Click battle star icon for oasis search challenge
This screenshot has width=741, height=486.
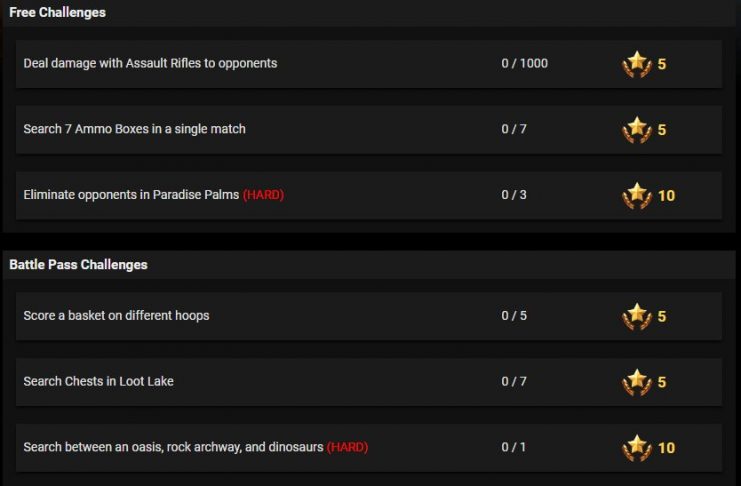637,448
